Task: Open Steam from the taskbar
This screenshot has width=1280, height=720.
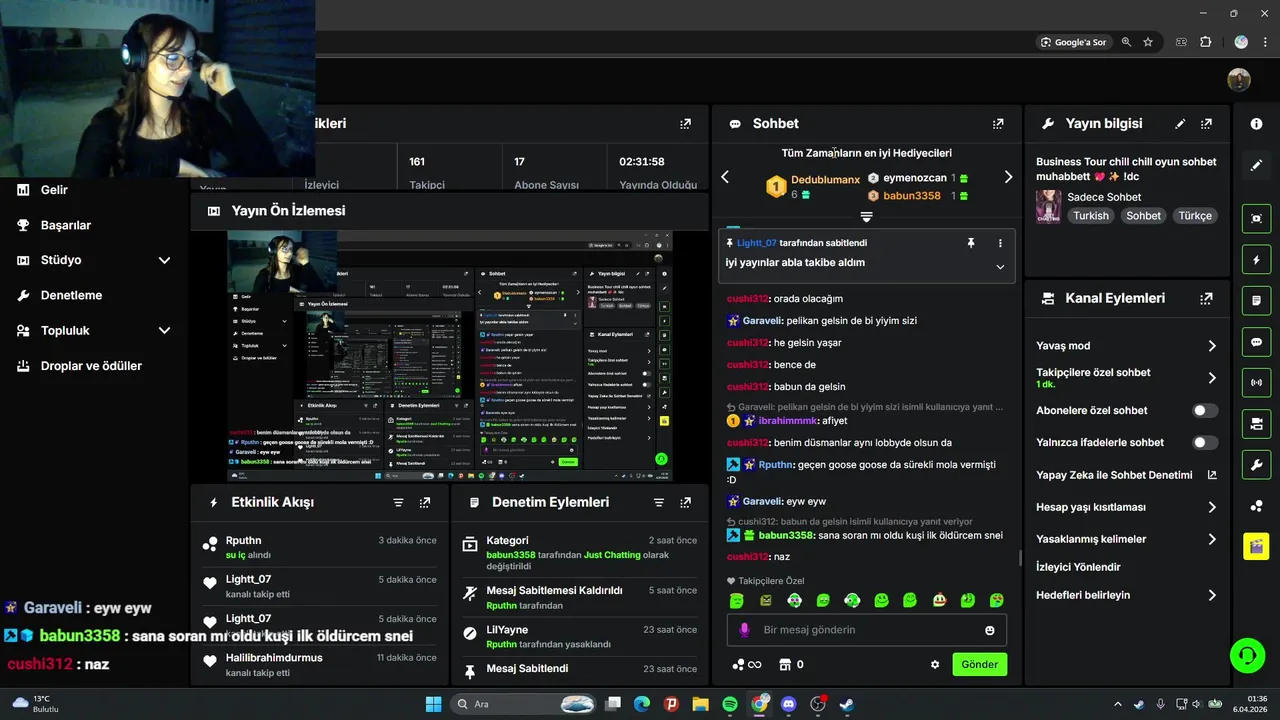Action: click(846, 704)
